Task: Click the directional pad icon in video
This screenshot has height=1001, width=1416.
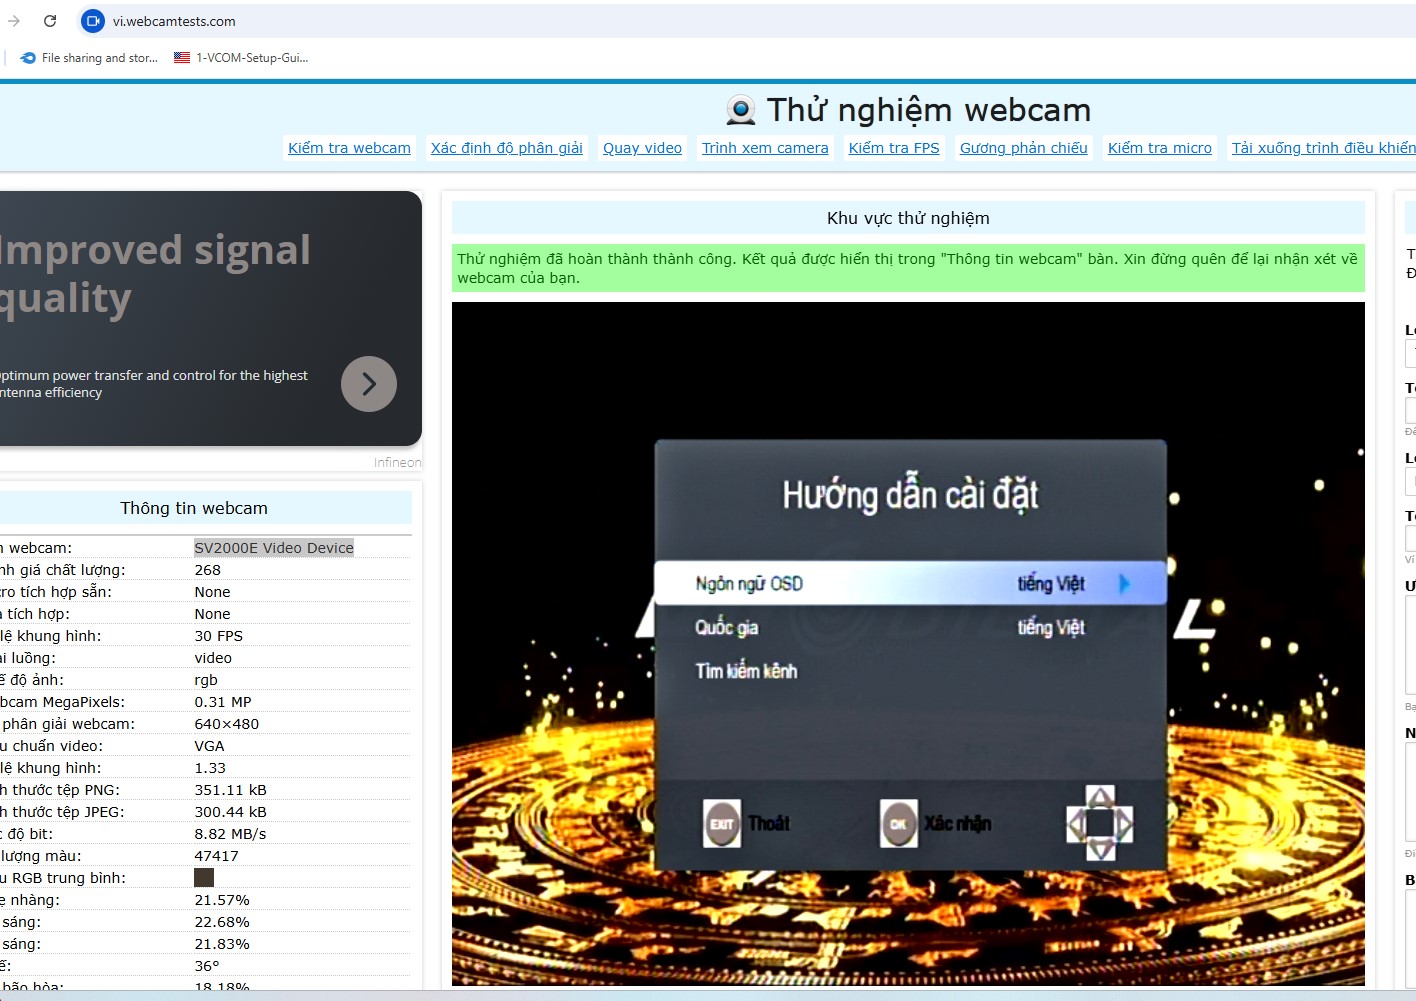Action: point(1100,824)
